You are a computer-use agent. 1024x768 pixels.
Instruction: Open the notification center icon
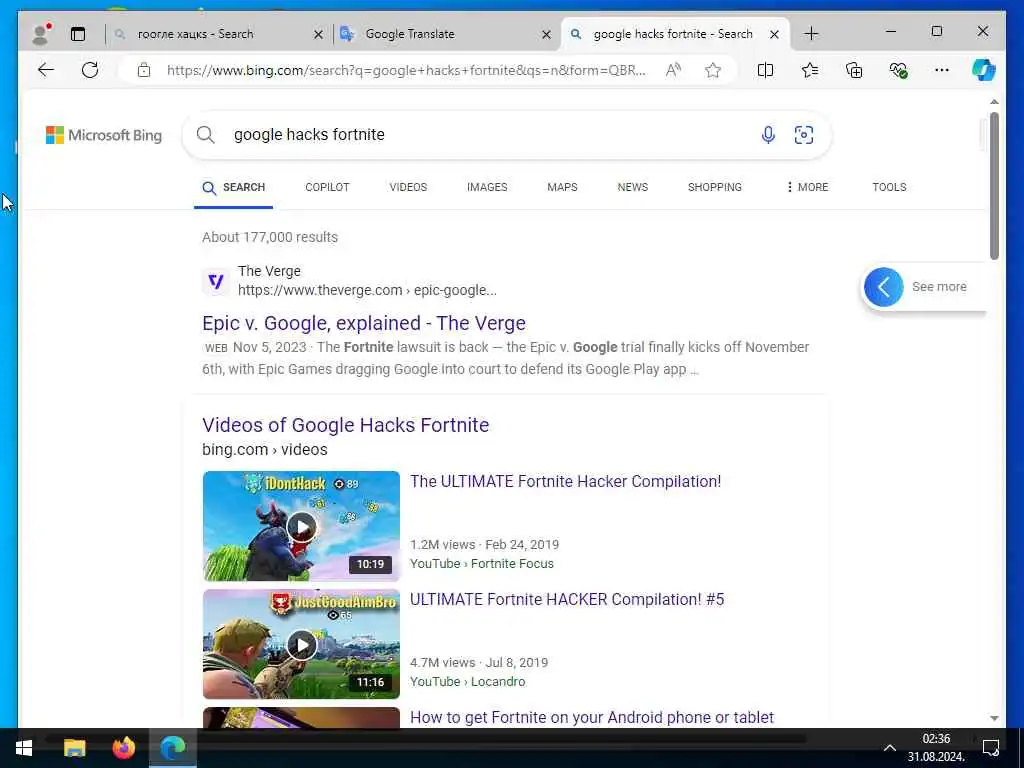(x=991, y=748)
